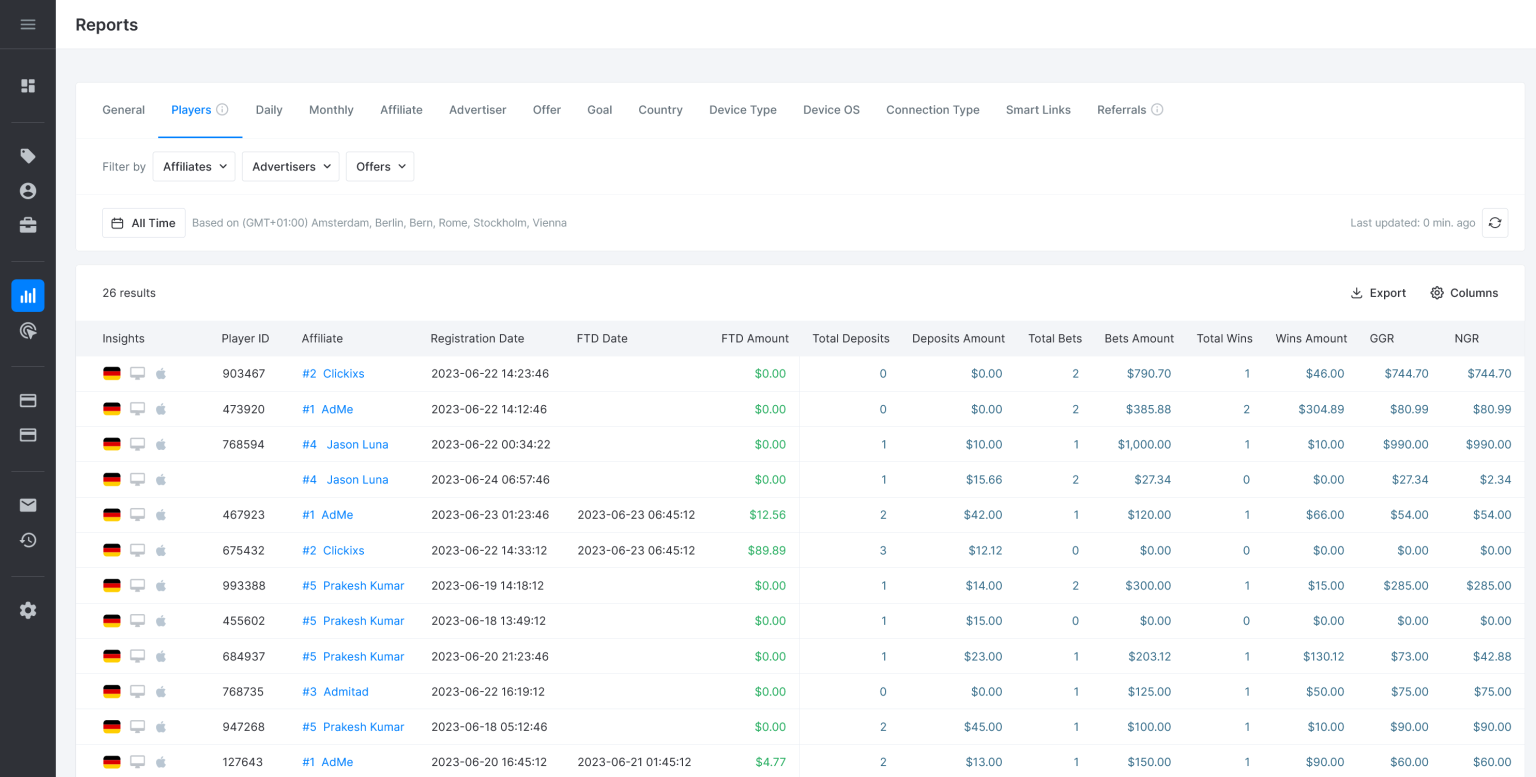Open the dashboard grid icon in sidebar

tap(28, 86)
